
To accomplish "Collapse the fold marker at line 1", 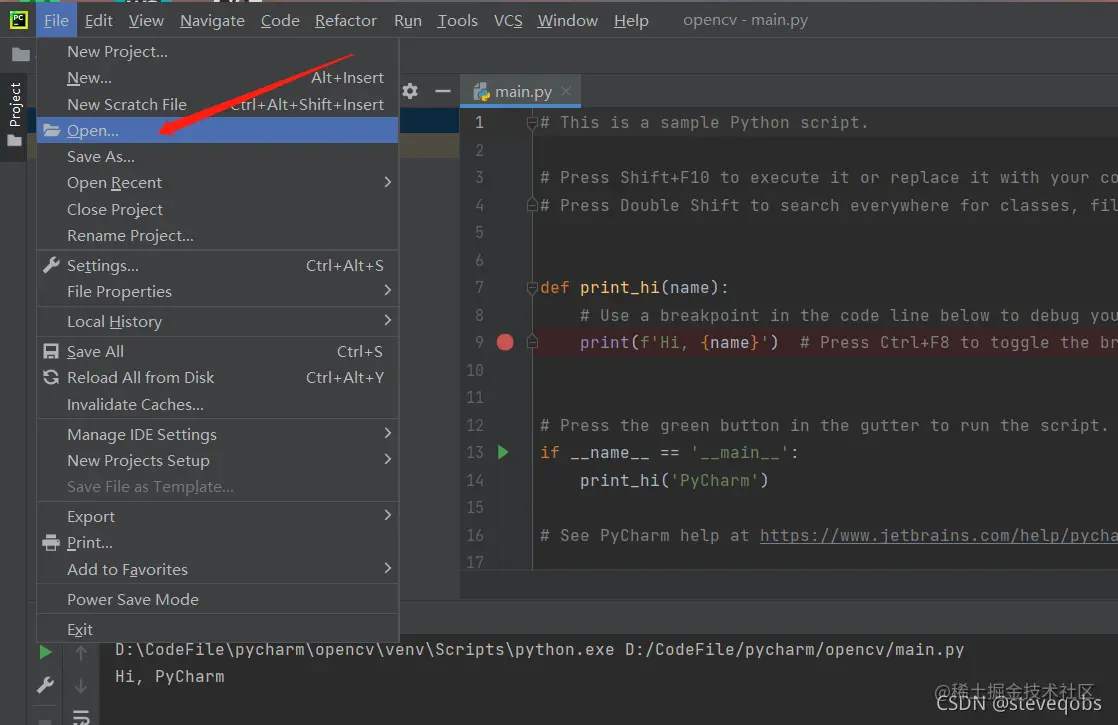I will click(x=532, y=123).
